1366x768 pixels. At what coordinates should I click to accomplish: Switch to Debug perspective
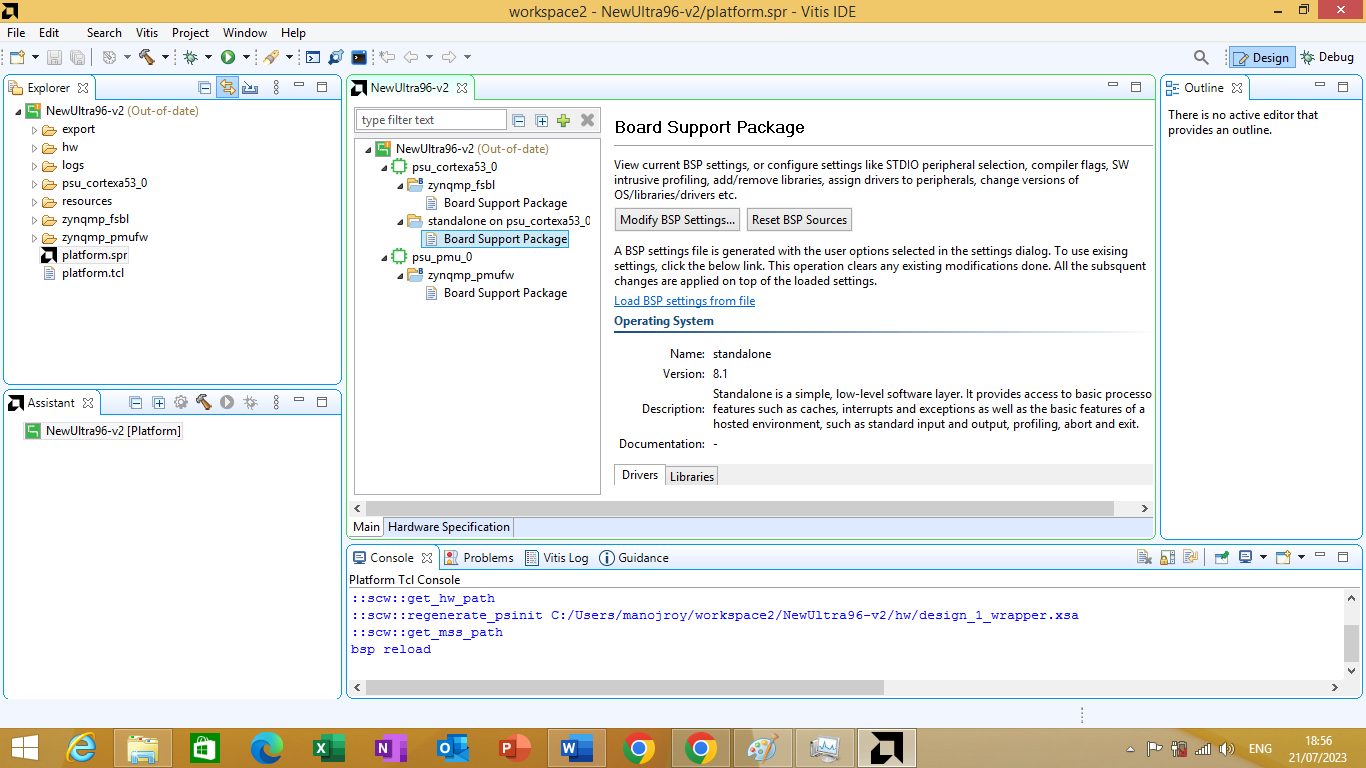point(1327,57)
